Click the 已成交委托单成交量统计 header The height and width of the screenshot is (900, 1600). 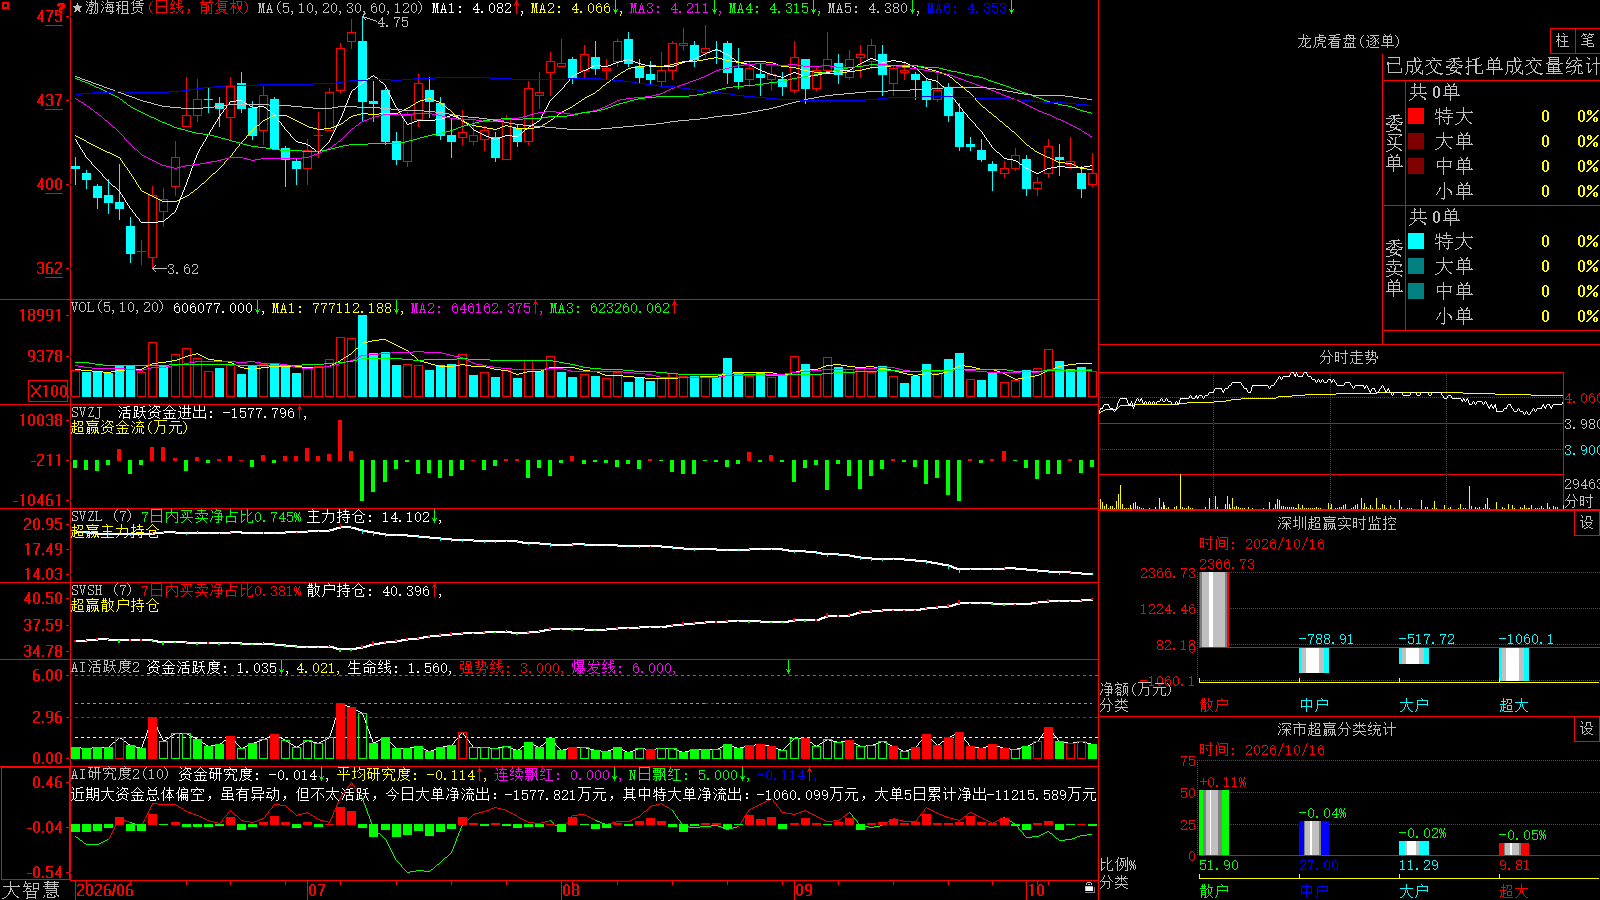(1492, 66)
